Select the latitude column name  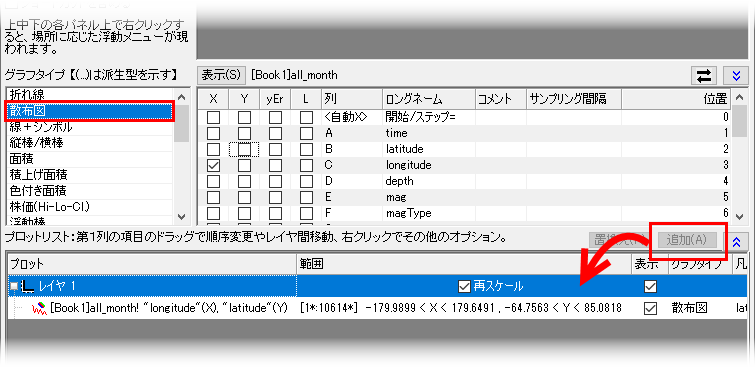tap(404, 149)
